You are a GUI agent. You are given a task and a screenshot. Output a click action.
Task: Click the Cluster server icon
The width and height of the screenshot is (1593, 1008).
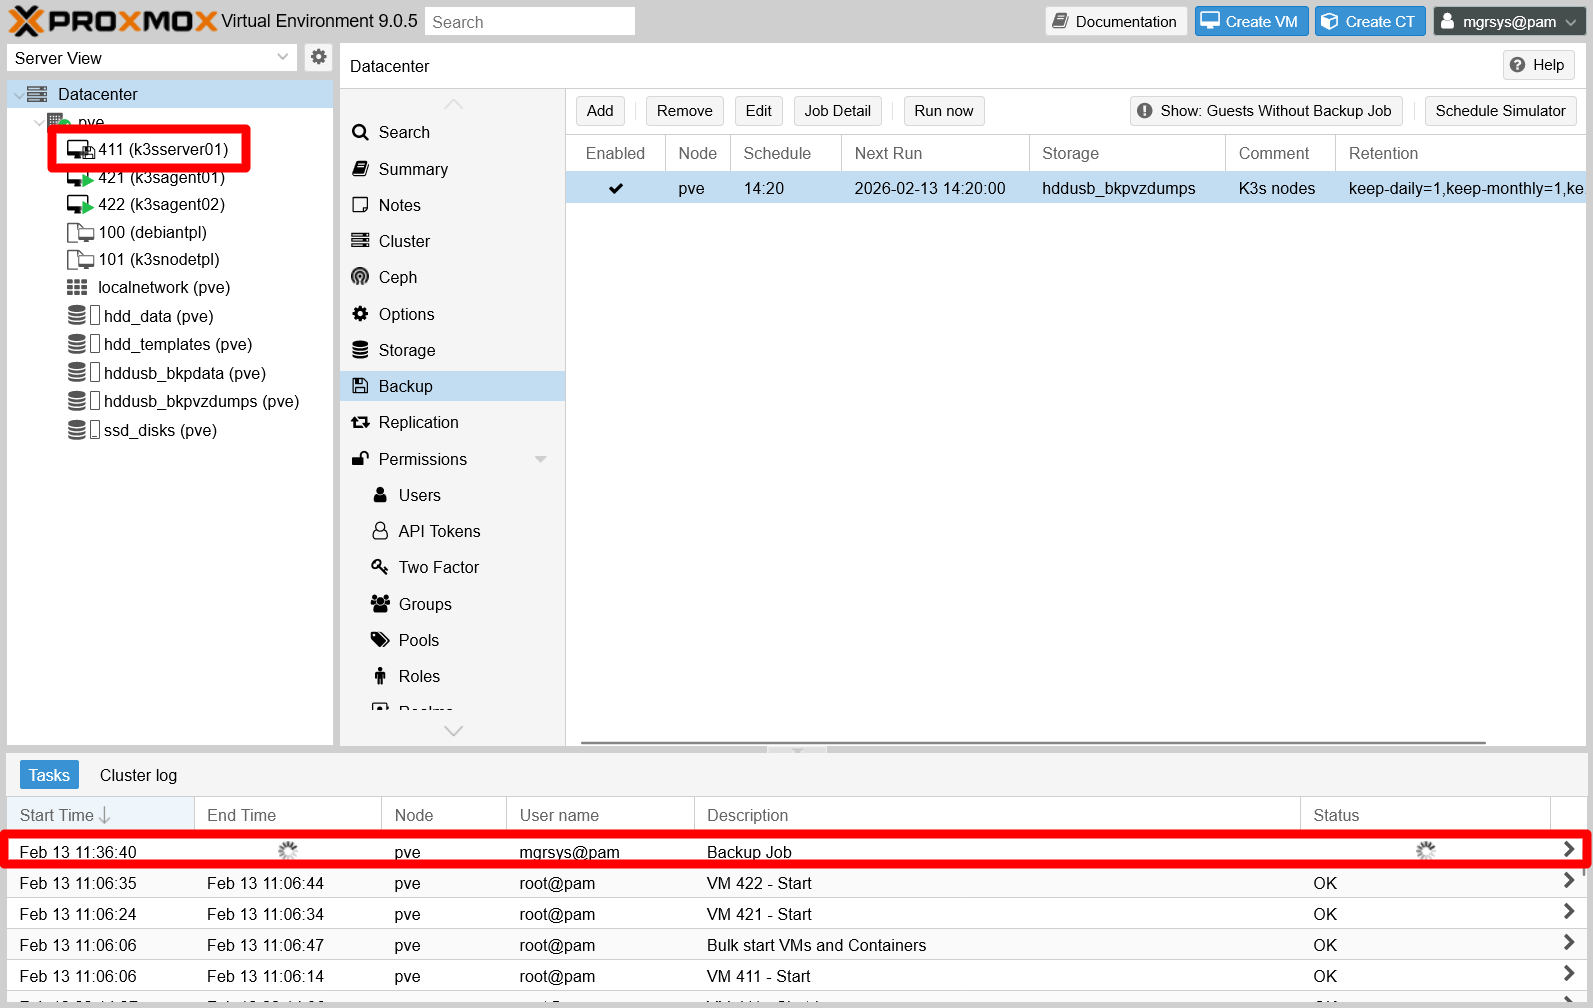360,241
